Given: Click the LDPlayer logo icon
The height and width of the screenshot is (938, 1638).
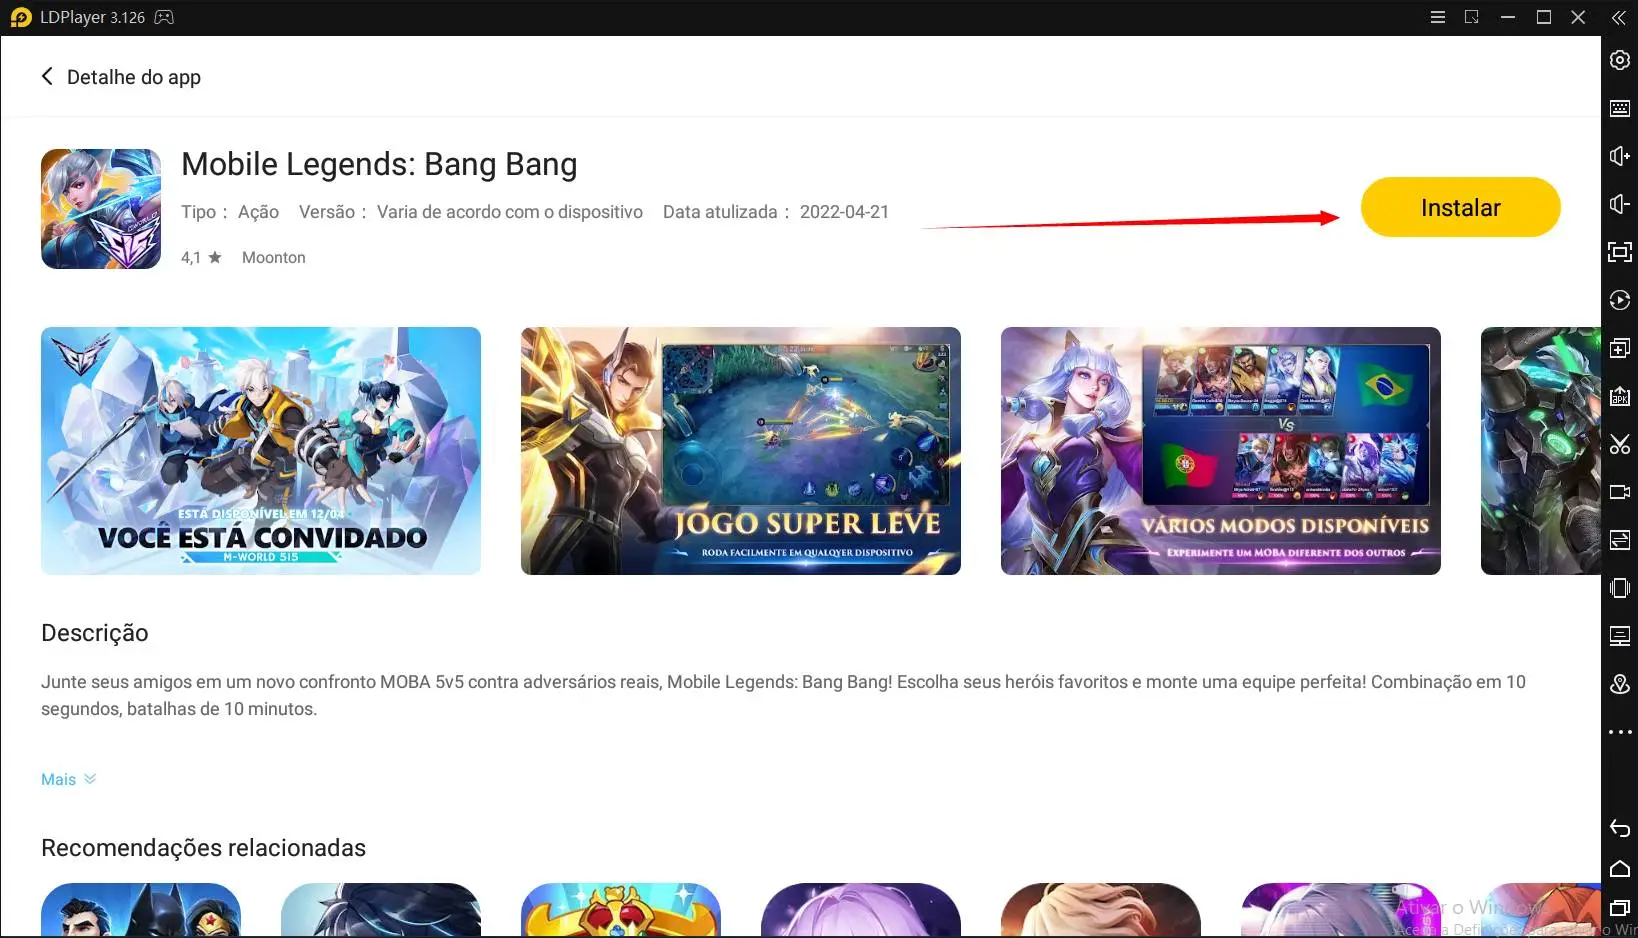Looking at the screenshot, I should [20, 17].
